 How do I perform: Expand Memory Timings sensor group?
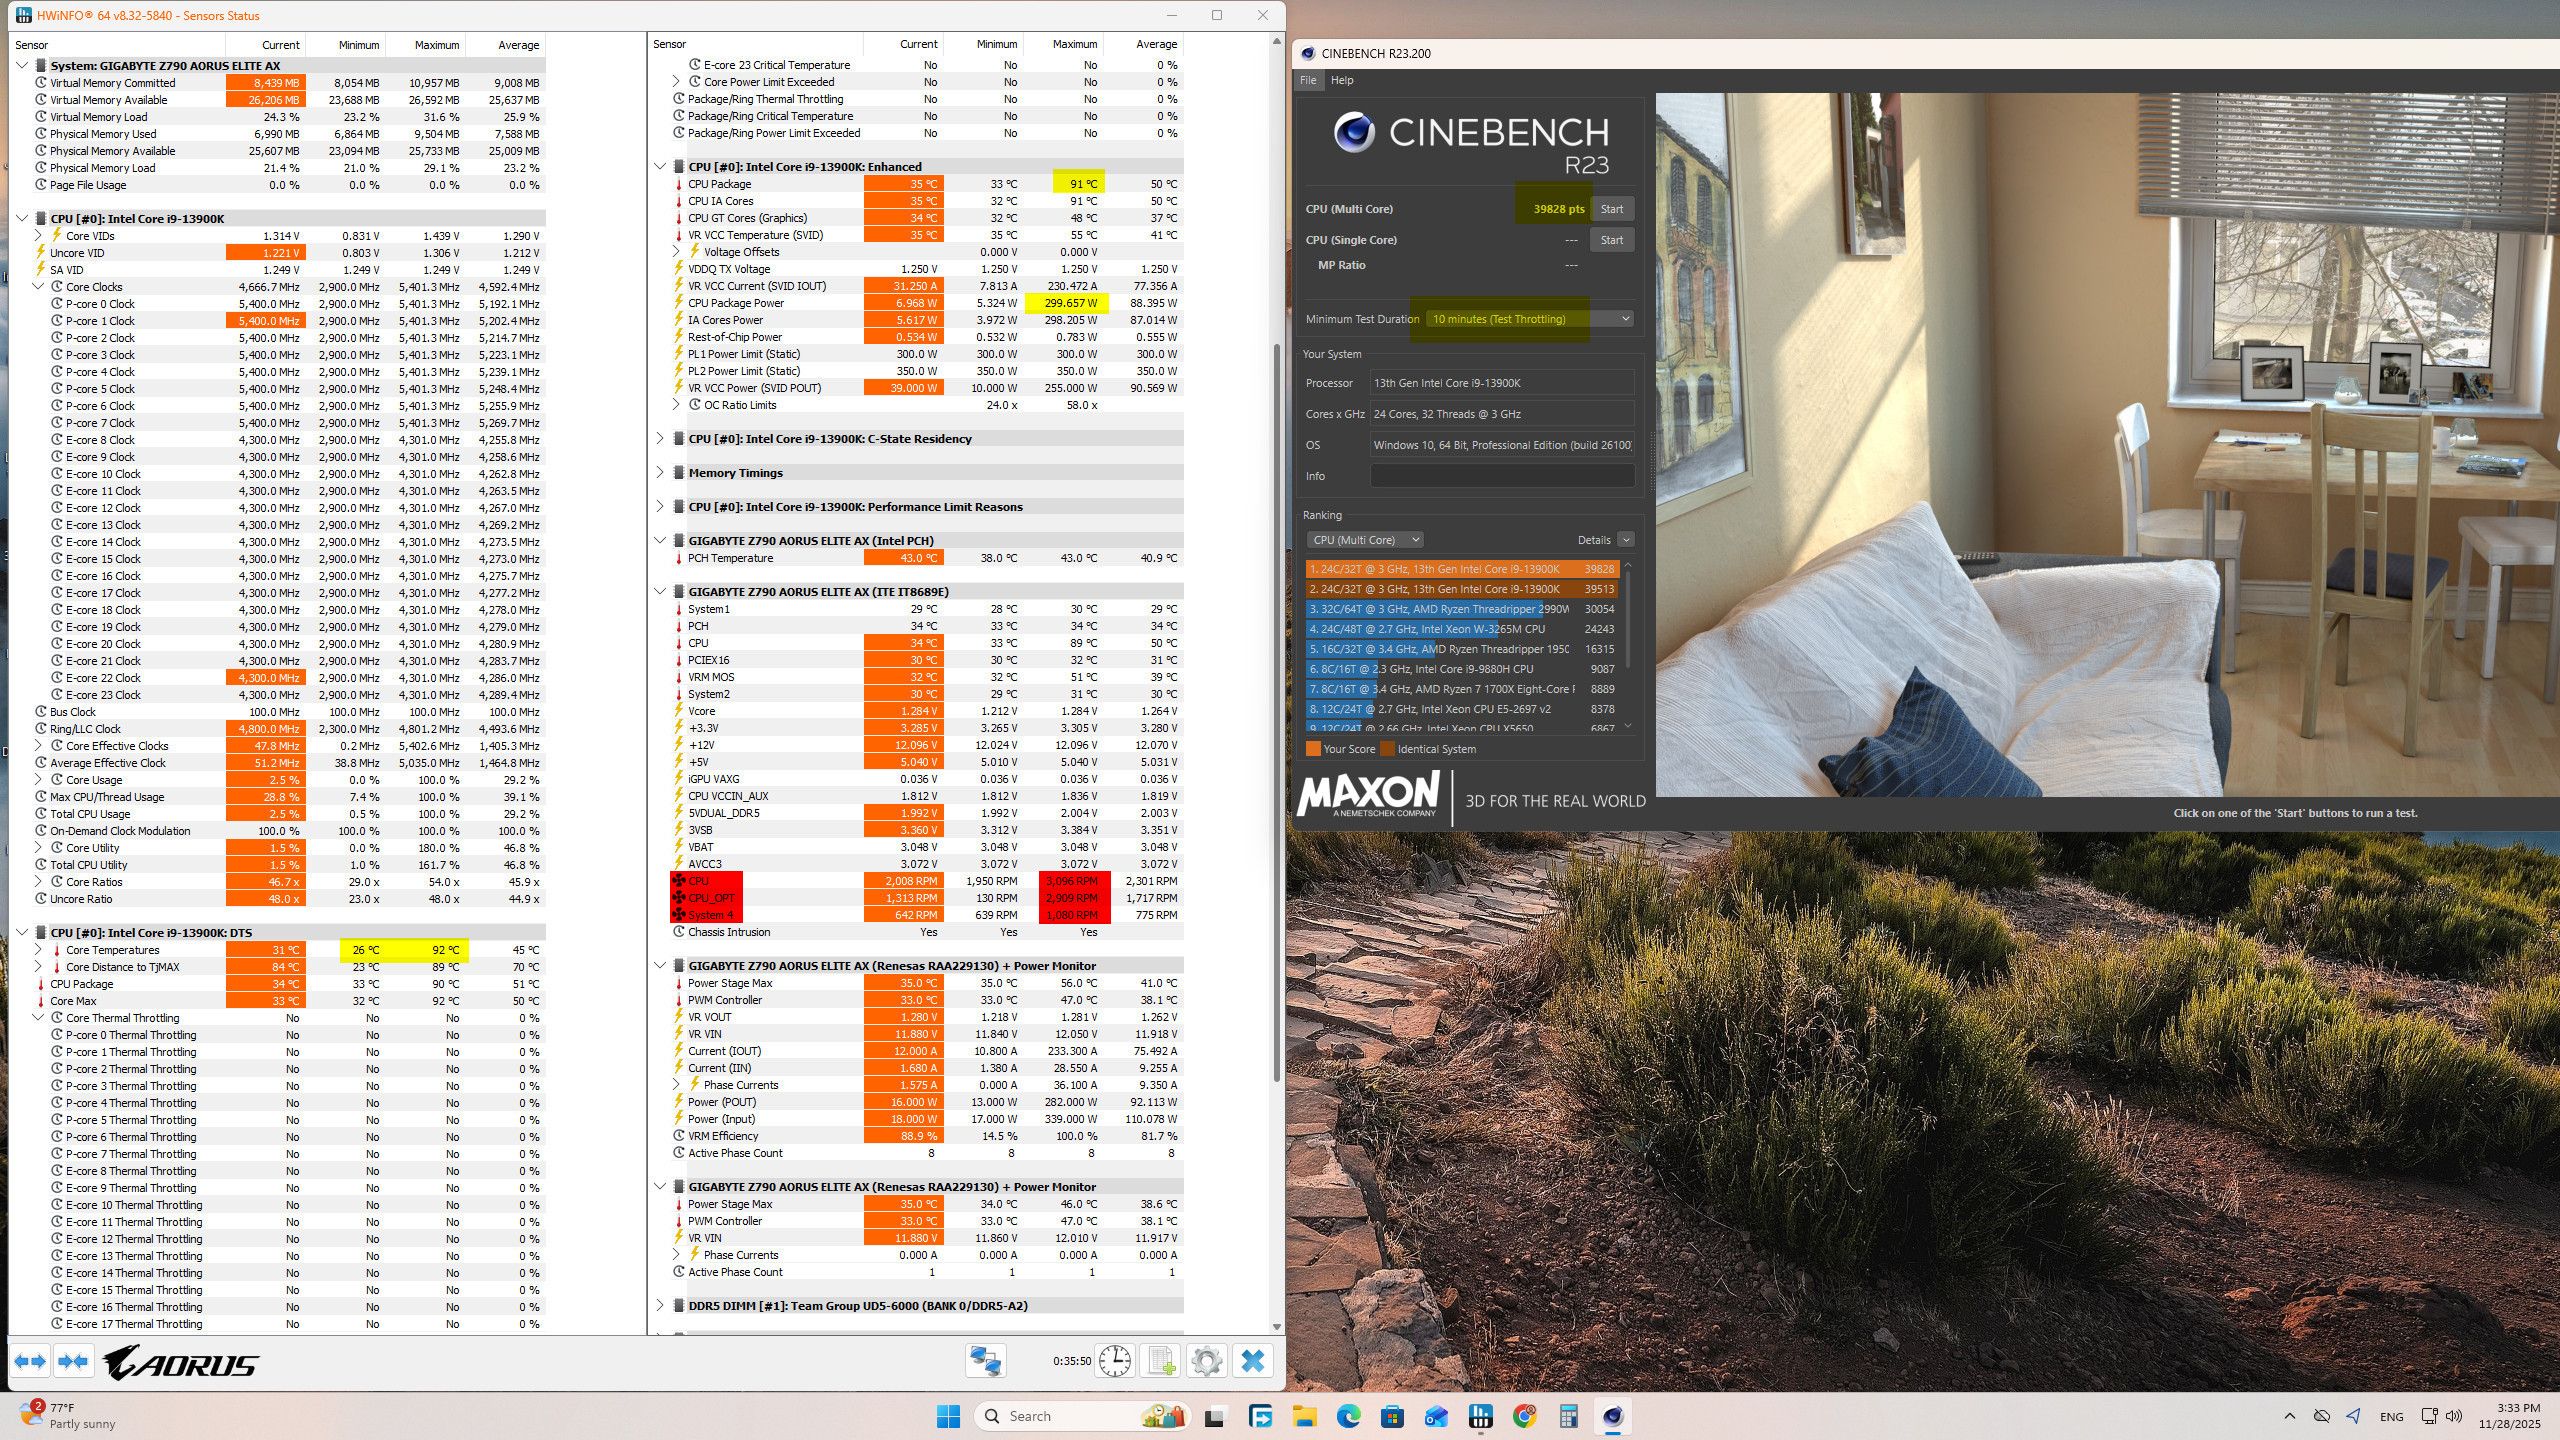point(660,473)
